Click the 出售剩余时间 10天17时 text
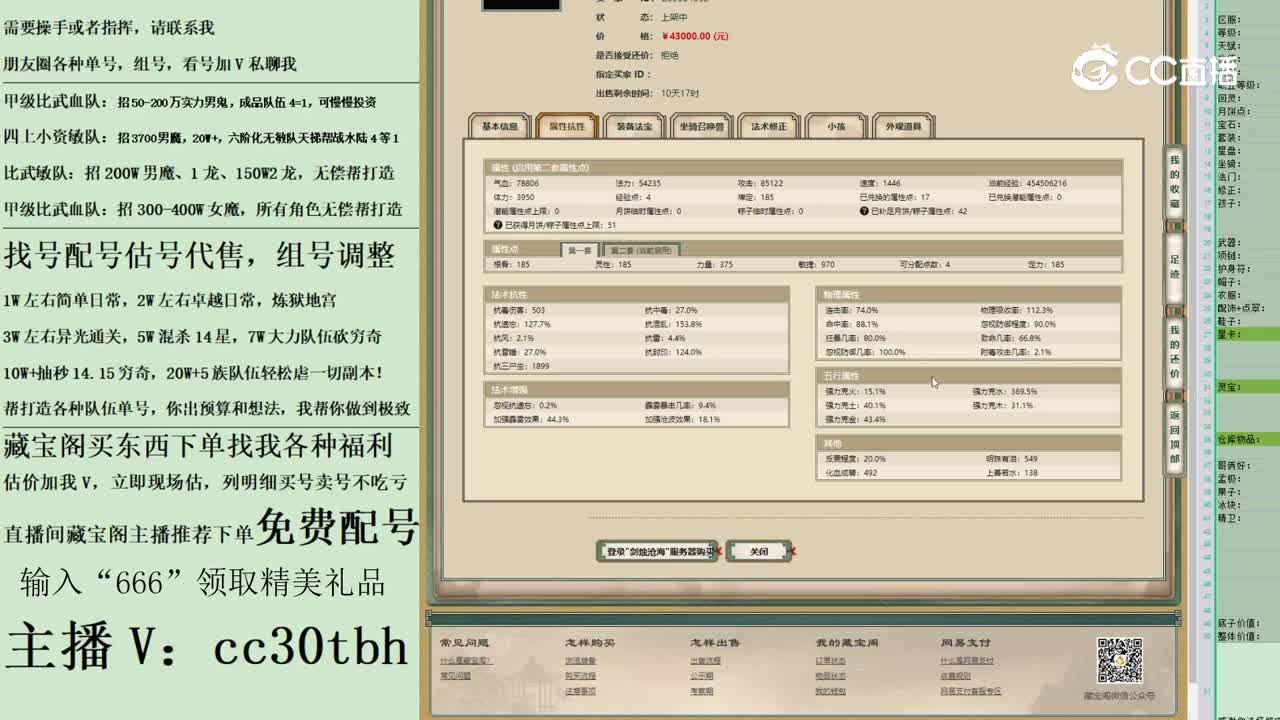1280x720 pixels. (647, 93)
